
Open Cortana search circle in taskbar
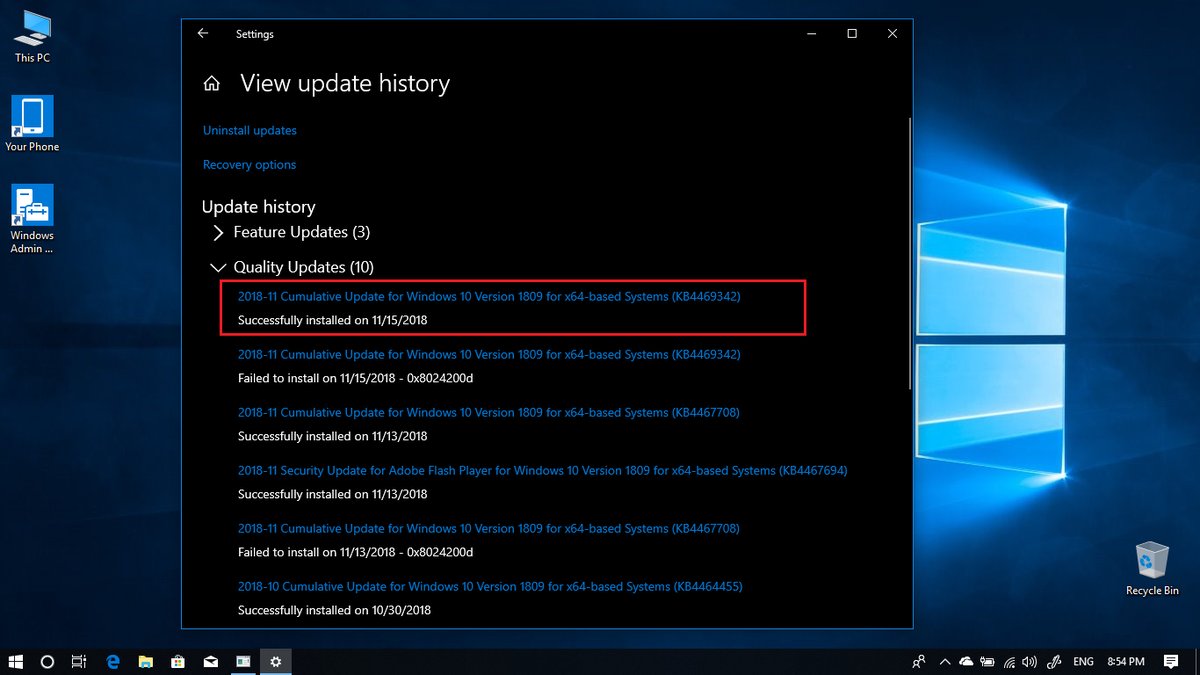coord(47,661)
